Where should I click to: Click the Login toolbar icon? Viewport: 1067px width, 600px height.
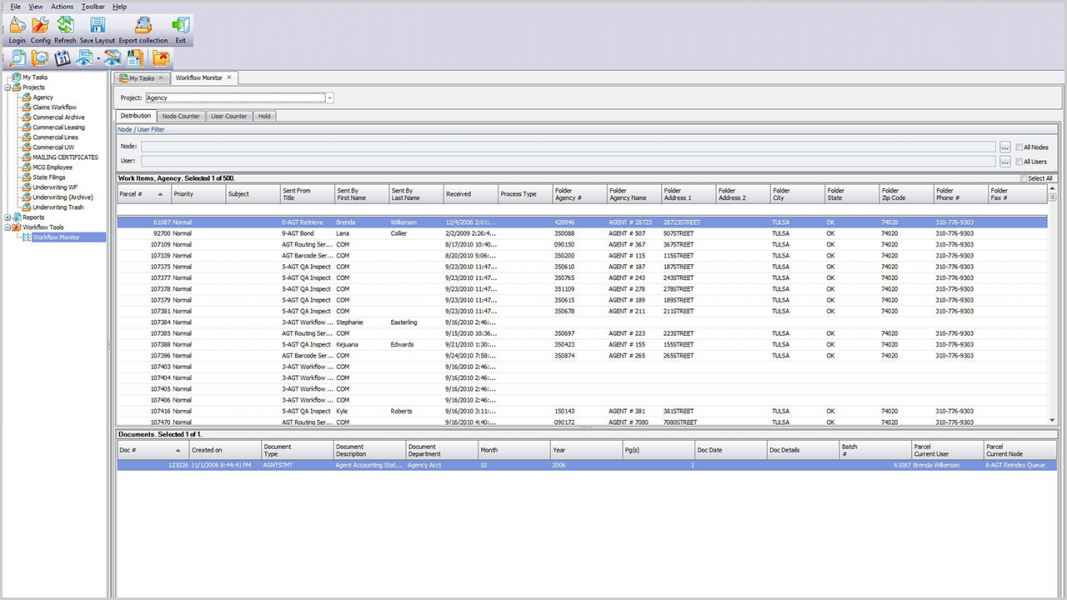pos(17,29)
